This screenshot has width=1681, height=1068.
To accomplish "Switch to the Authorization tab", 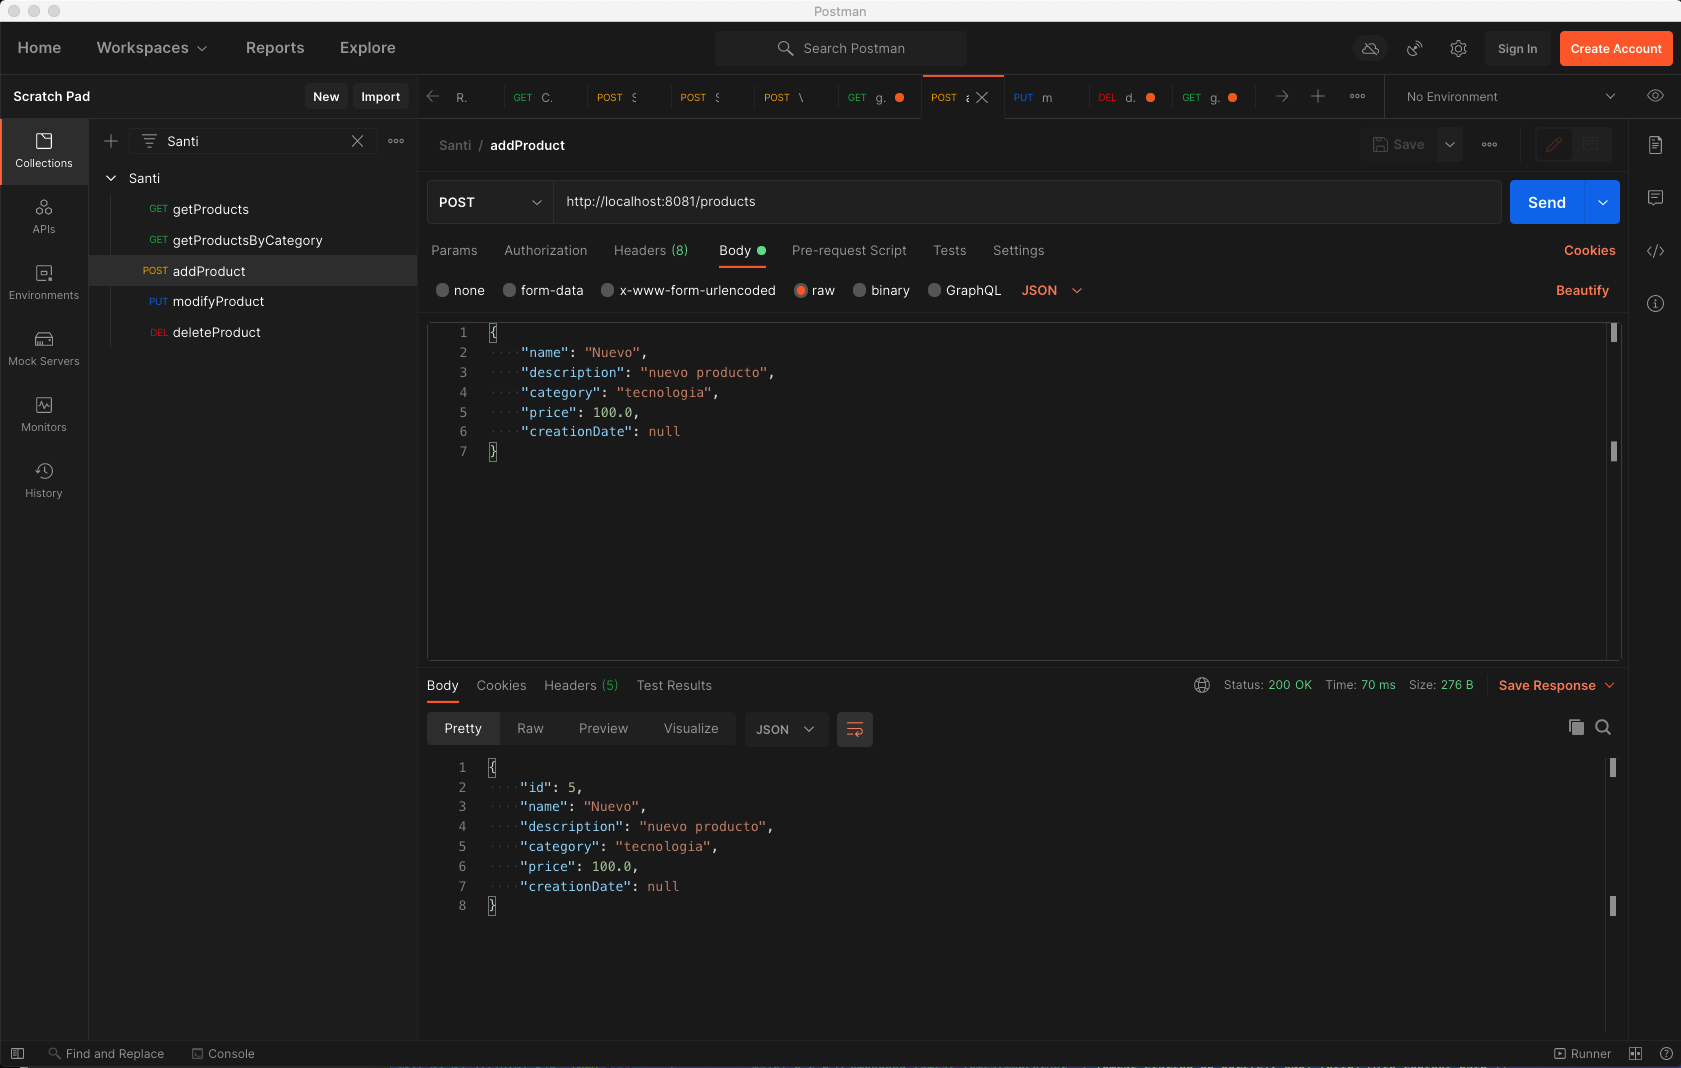I will click(x=545, y=250).
